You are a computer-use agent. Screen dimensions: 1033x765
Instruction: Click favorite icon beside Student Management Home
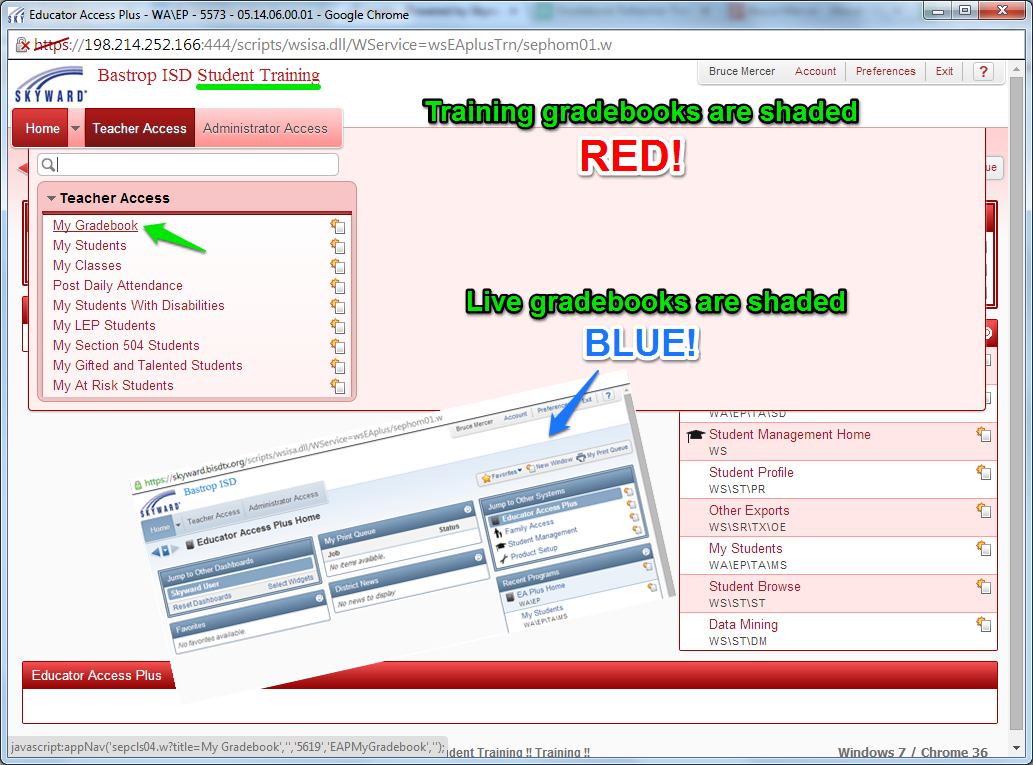tap(984, 434)
